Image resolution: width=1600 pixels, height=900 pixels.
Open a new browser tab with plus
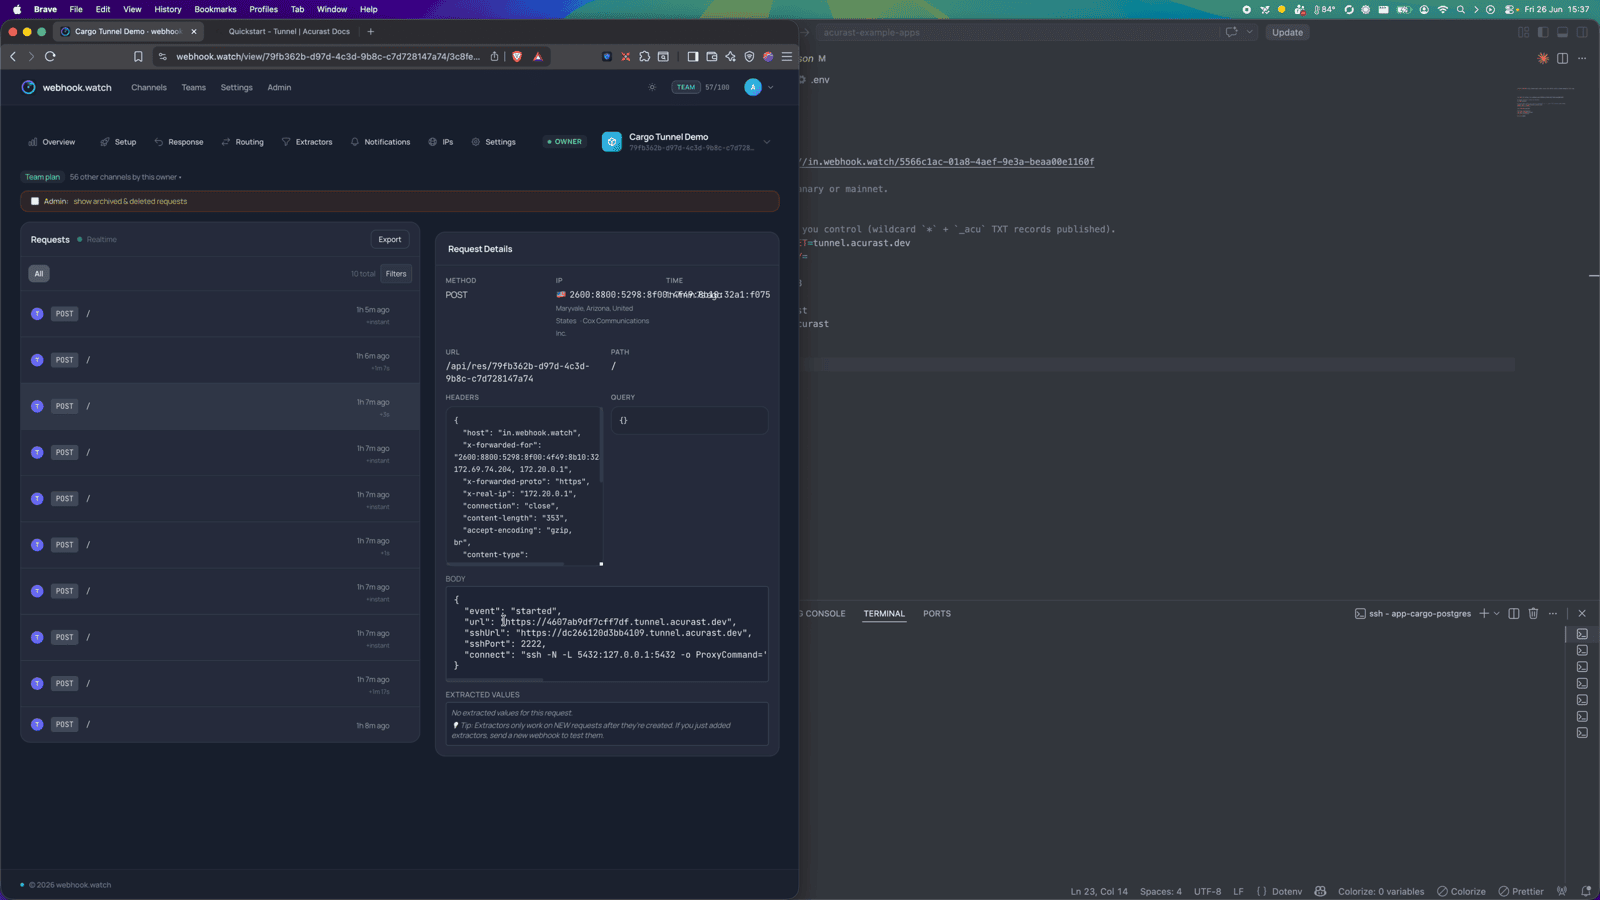tap(370, 31)
